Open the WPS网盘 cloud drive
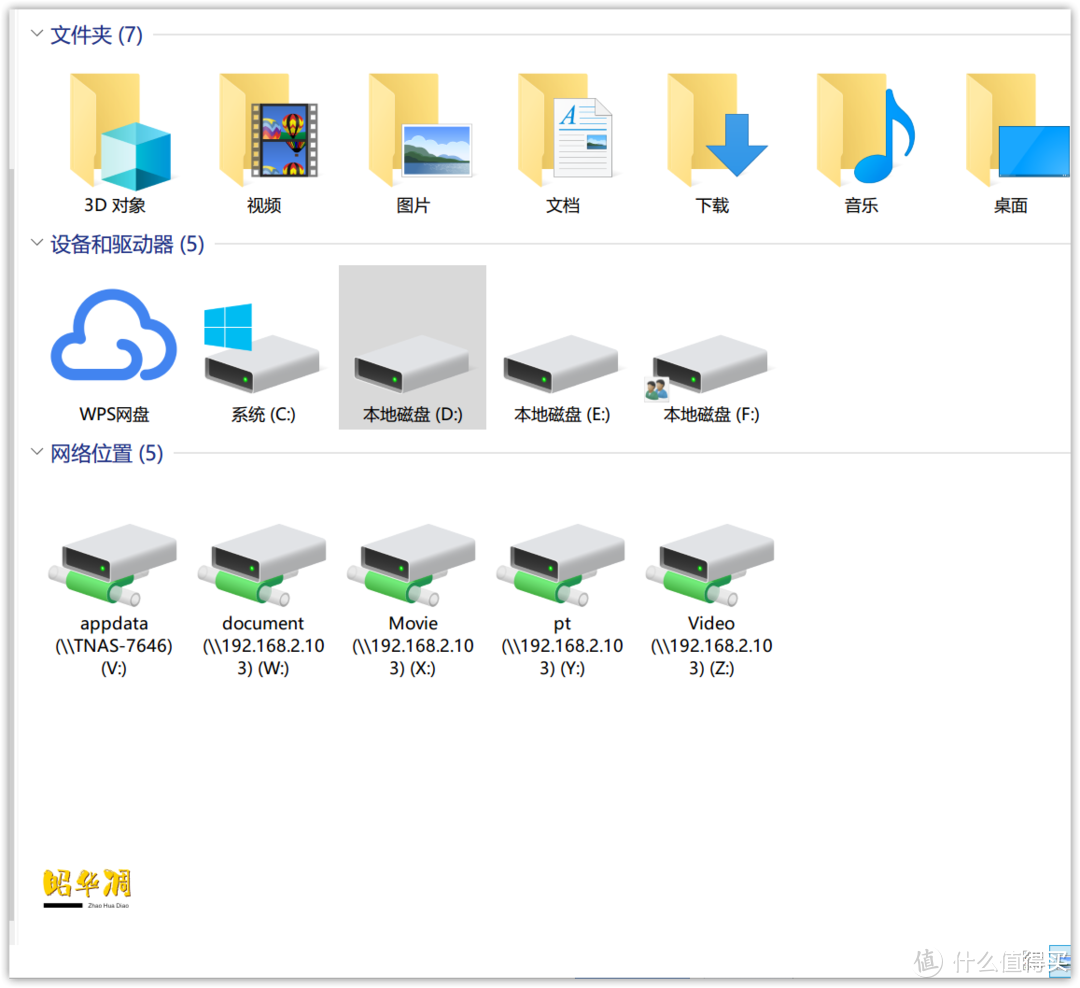Viewport: 1080px width, 988px height. click(113, 340)
